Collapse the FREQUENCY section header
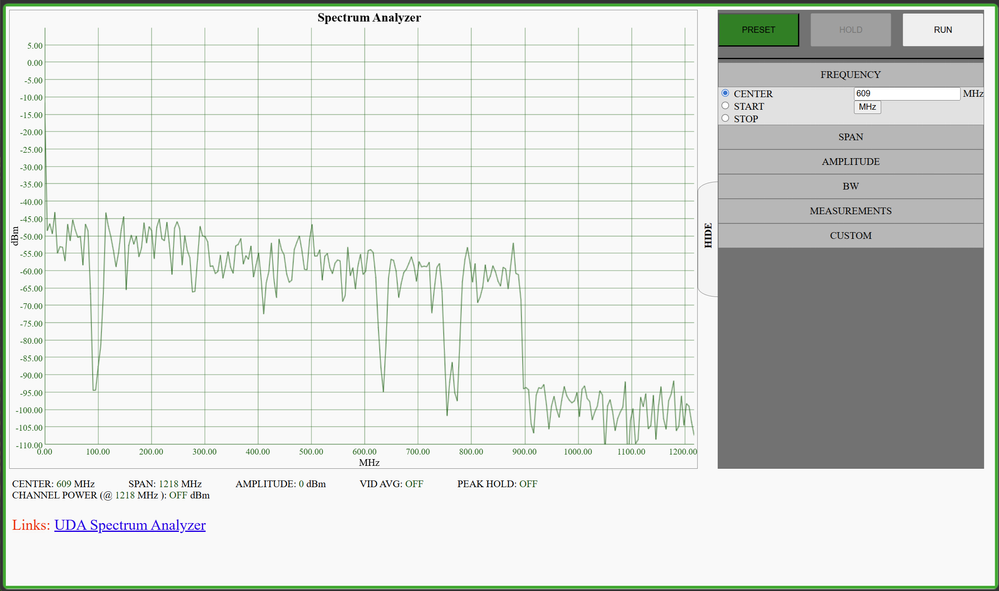 (x=850, y=75)
